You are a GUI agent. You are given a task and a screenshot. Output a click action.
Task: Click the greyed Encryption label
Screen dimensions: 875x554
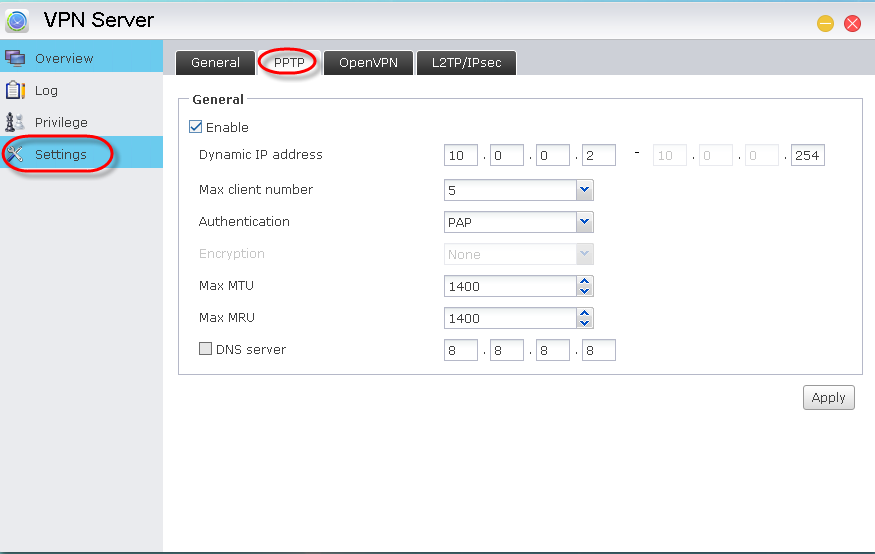pos(232,253)
